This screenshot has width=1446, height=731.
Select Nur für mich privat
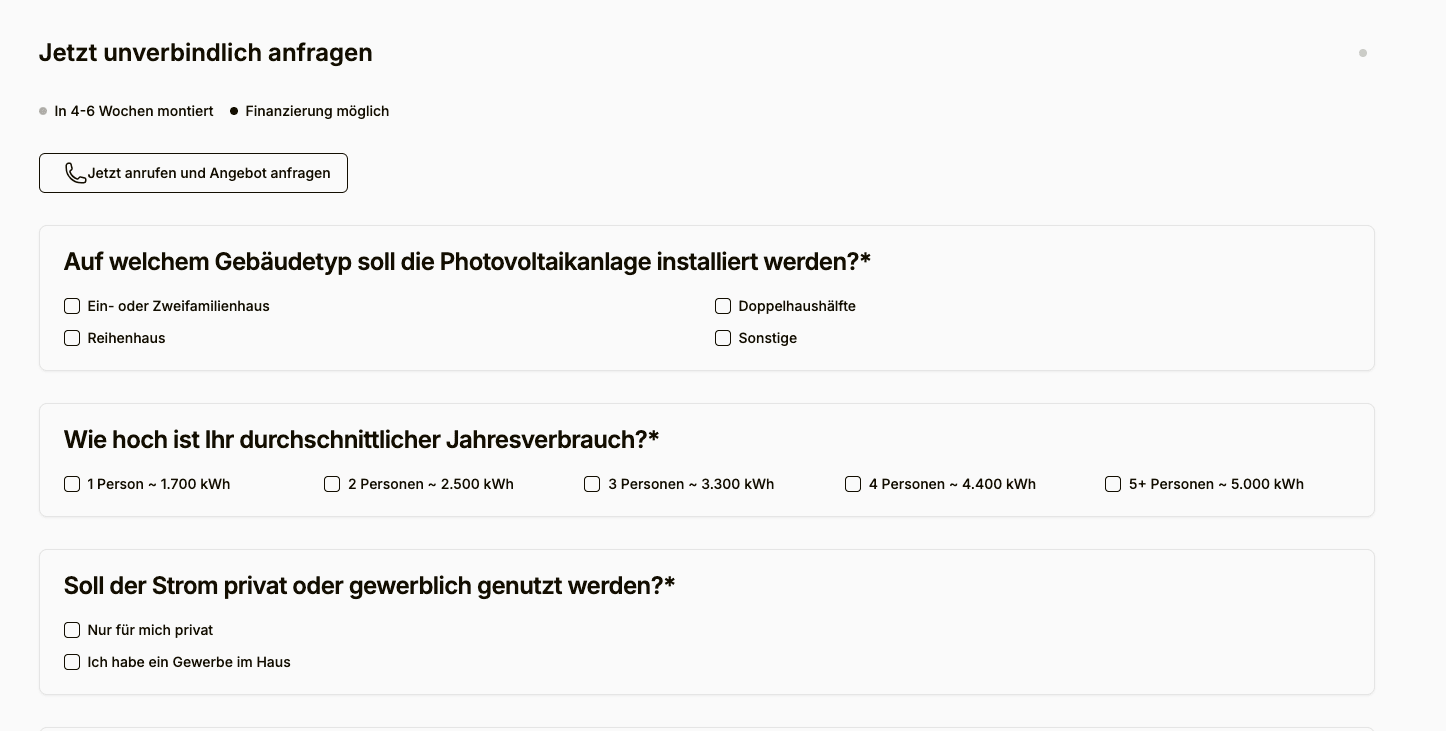[71, 629]
